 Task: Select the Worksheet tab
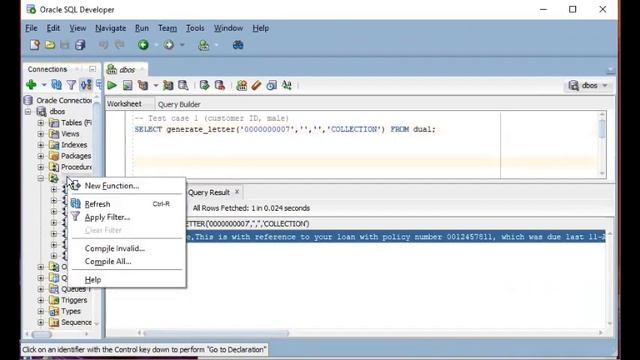point(124,104)
